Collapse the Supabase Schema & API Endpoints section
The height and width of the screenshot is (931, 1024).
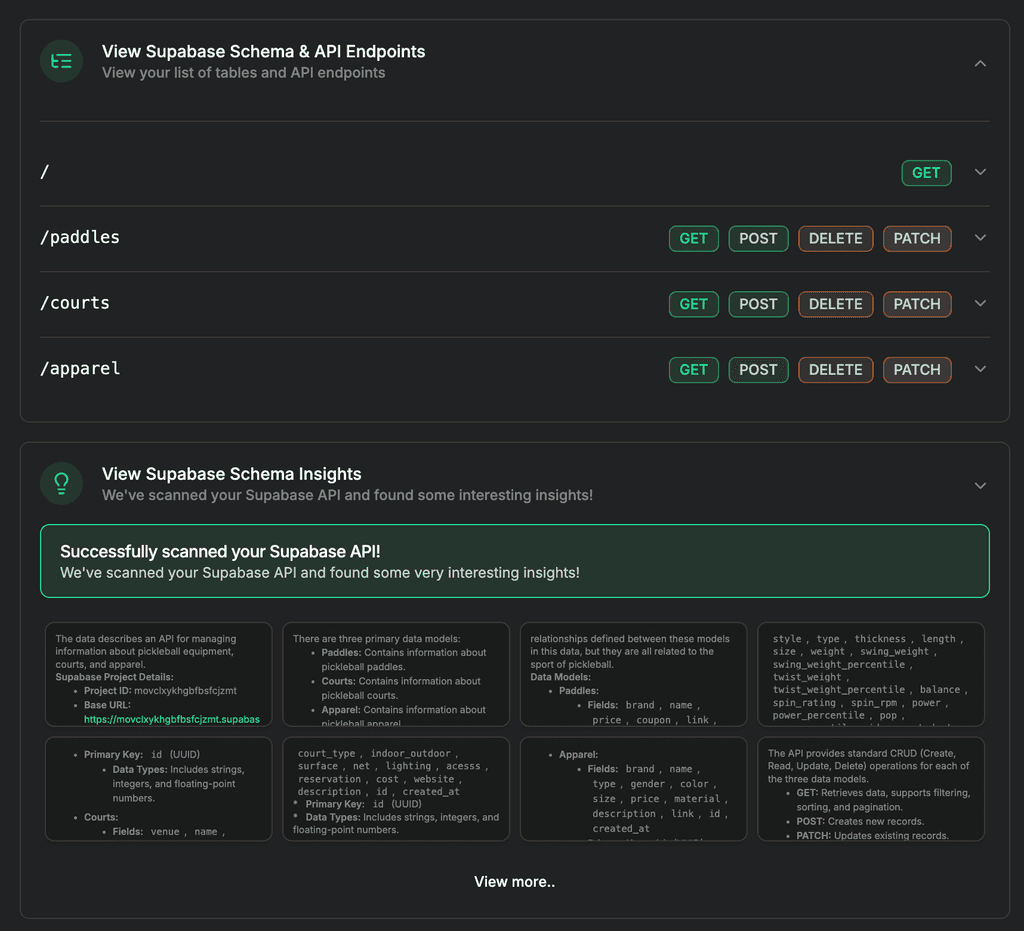click(x=980, y=62)
